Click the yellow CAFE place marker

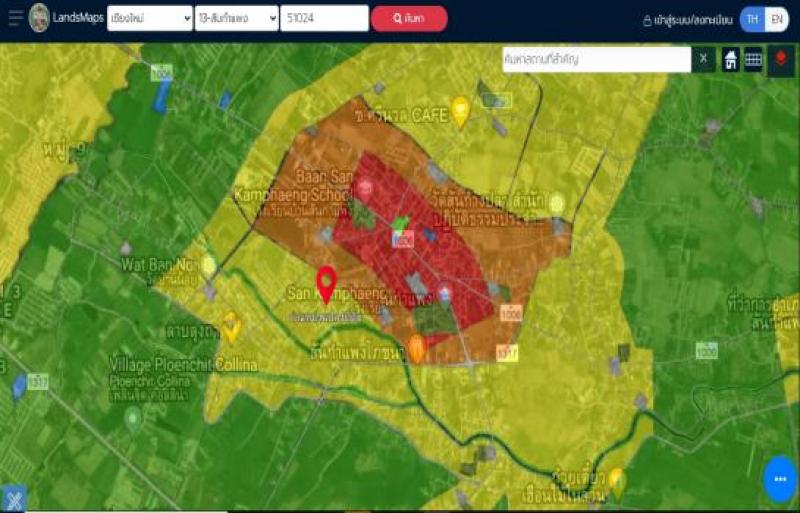460,110
